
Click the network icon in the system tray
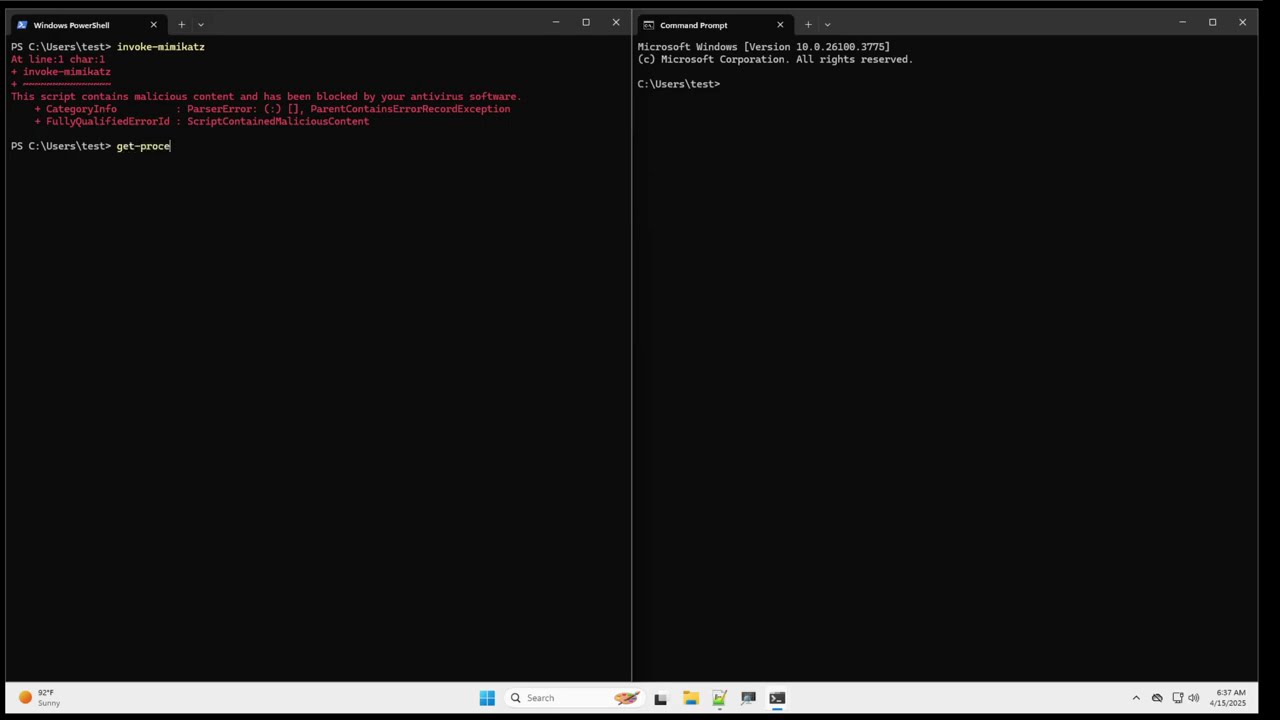tap(1177, 698)
